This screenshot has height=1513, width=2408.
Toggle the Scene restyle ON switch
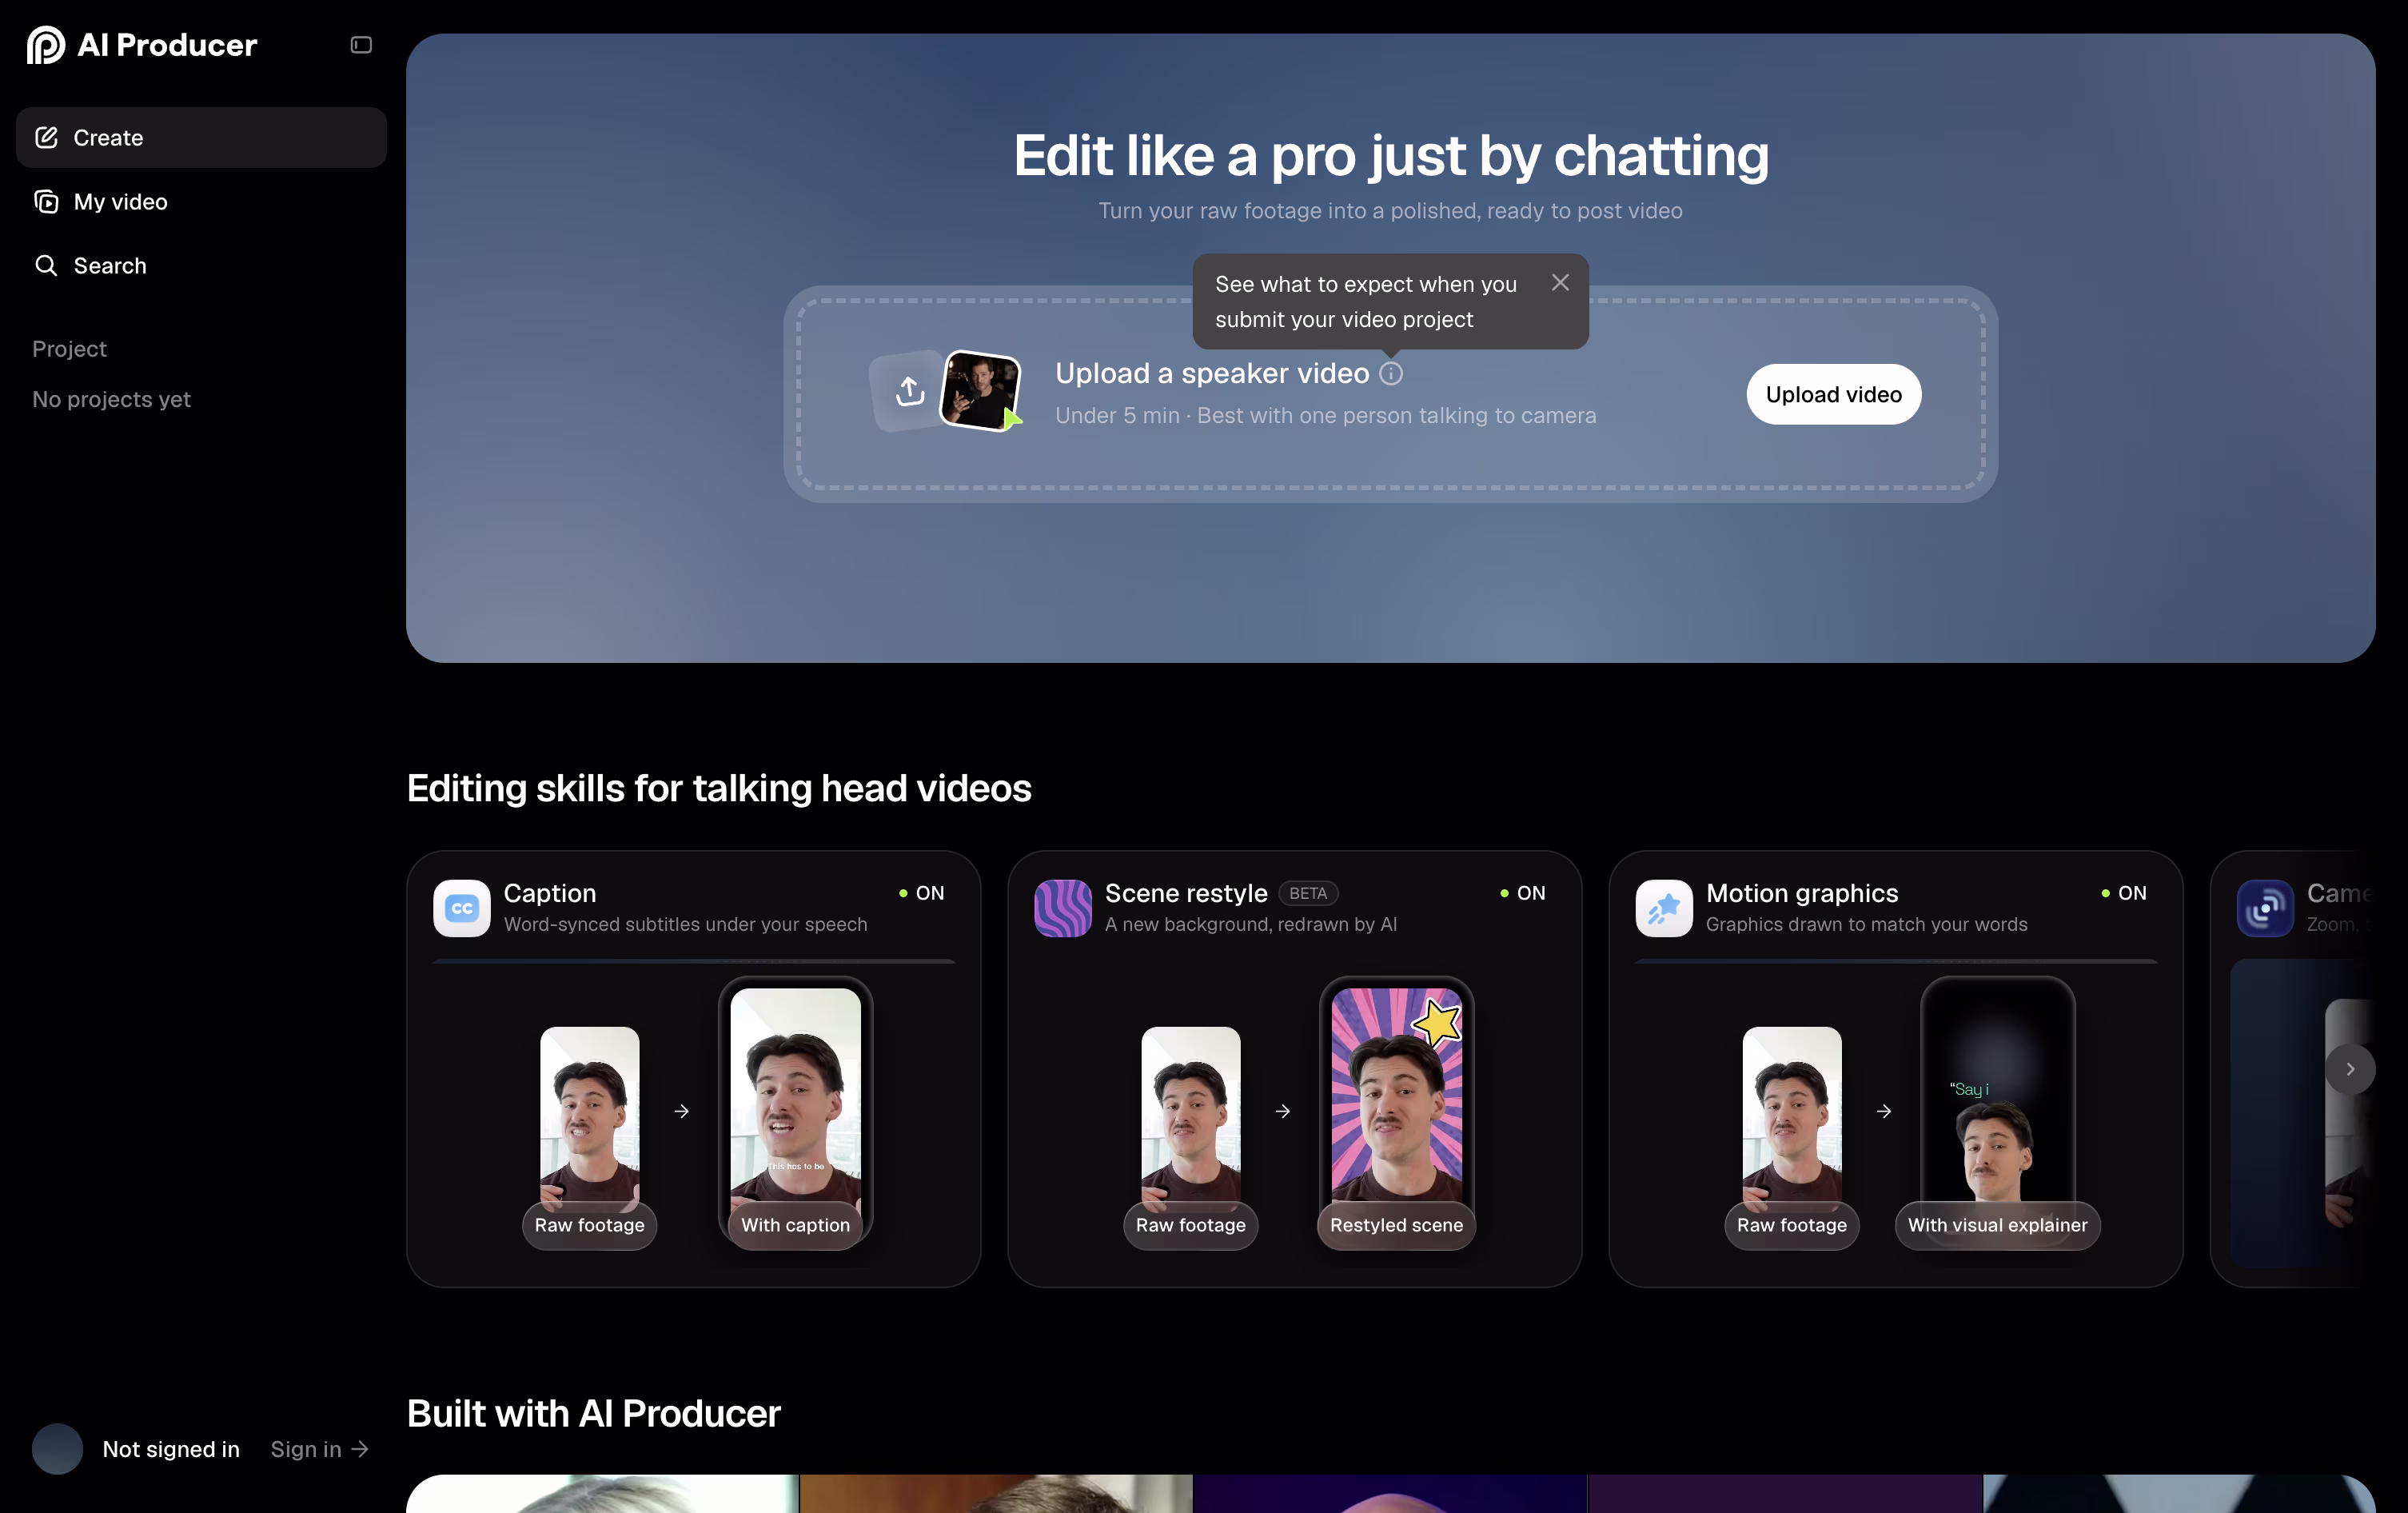click(x=1523, y=893)
